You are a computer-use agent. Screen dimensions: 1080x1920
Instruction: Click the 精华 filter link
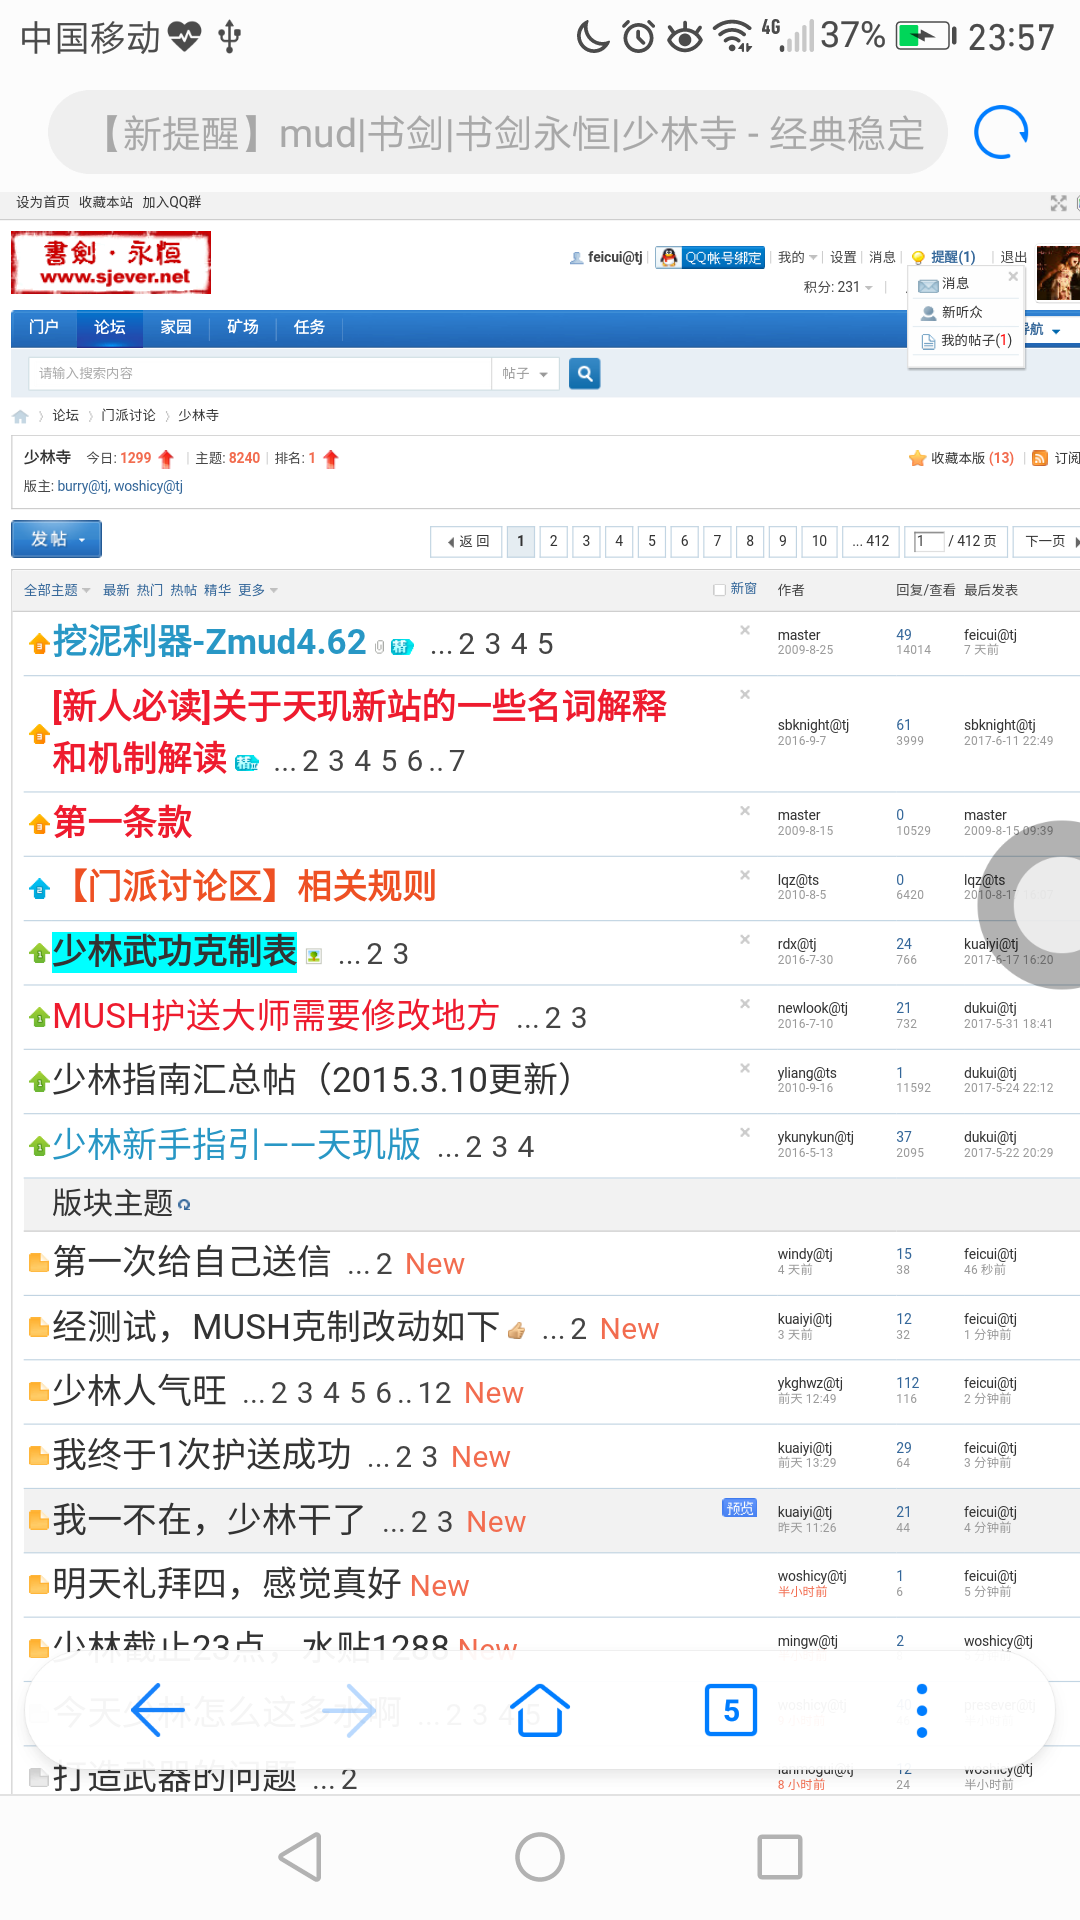(x=217, y=590)
